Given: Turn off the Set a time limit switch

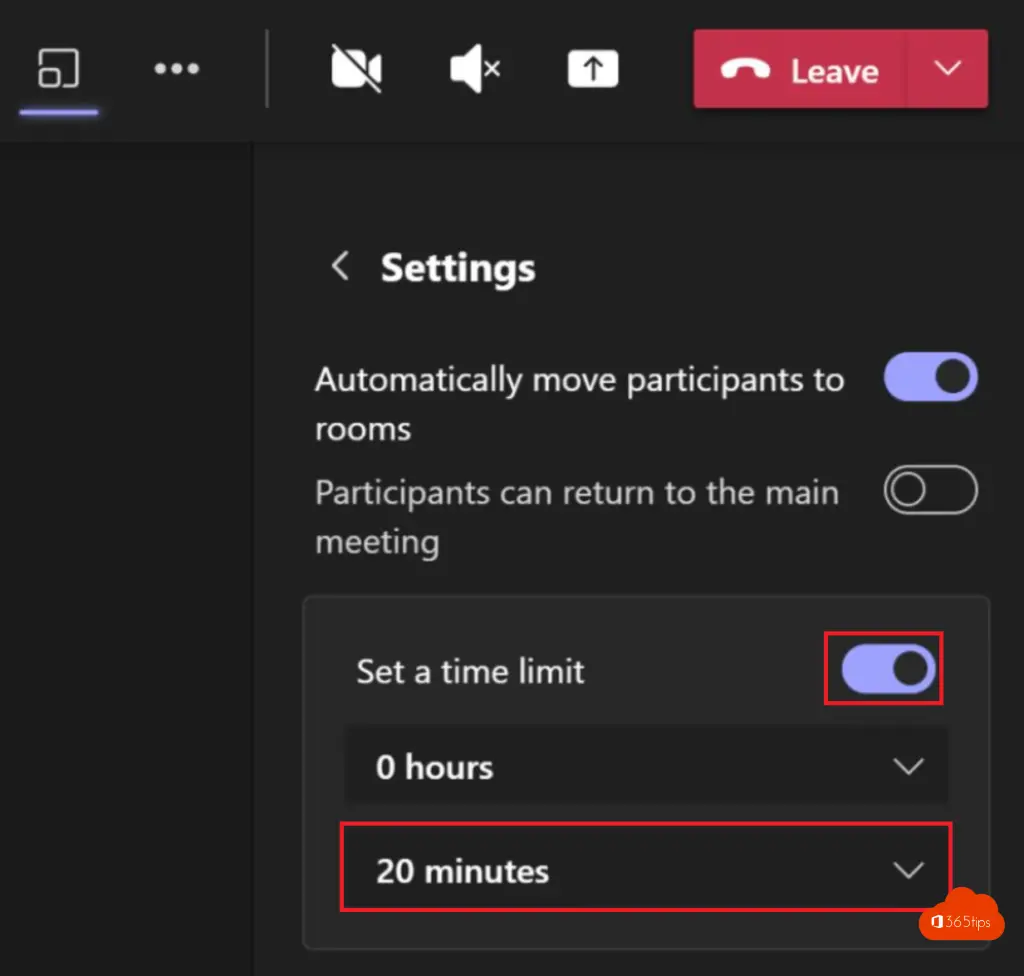Looking at the screenshot, I should click(x=888, y=669).
